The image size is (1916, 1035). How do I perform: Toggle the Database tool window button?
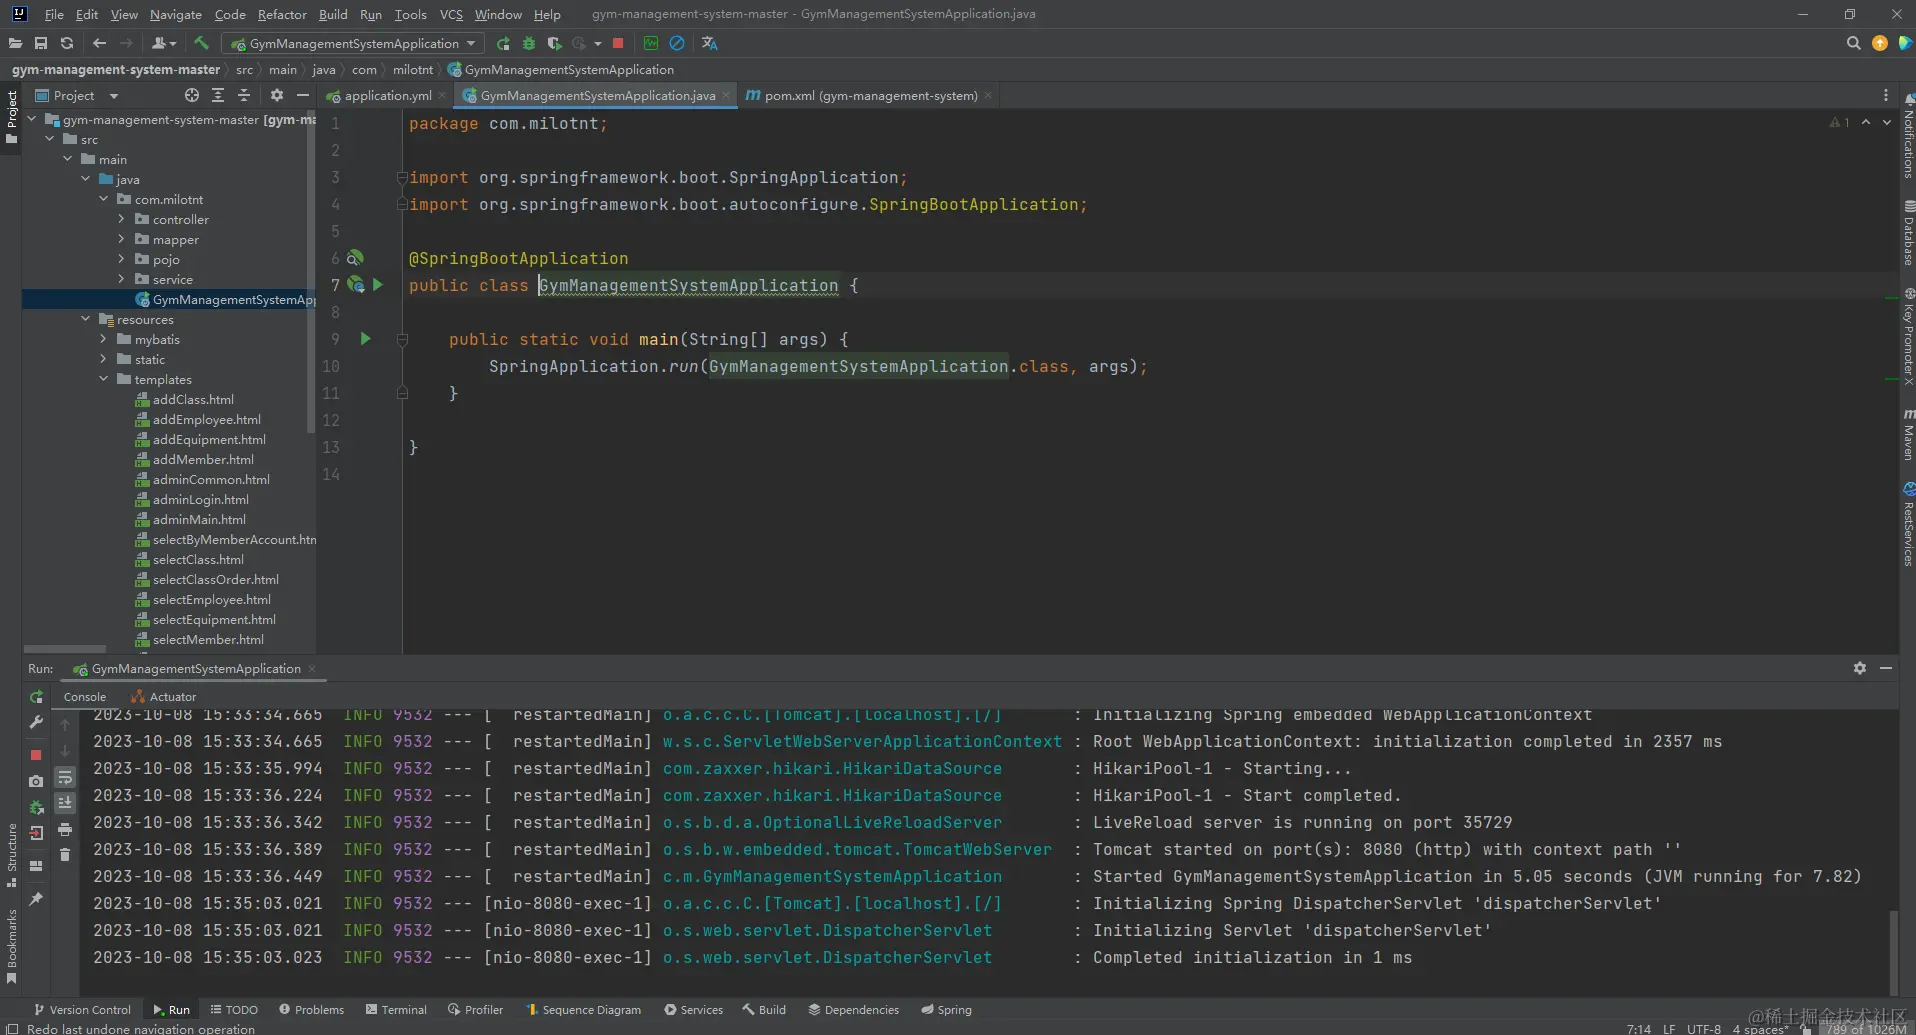(x=1908, y=233)
